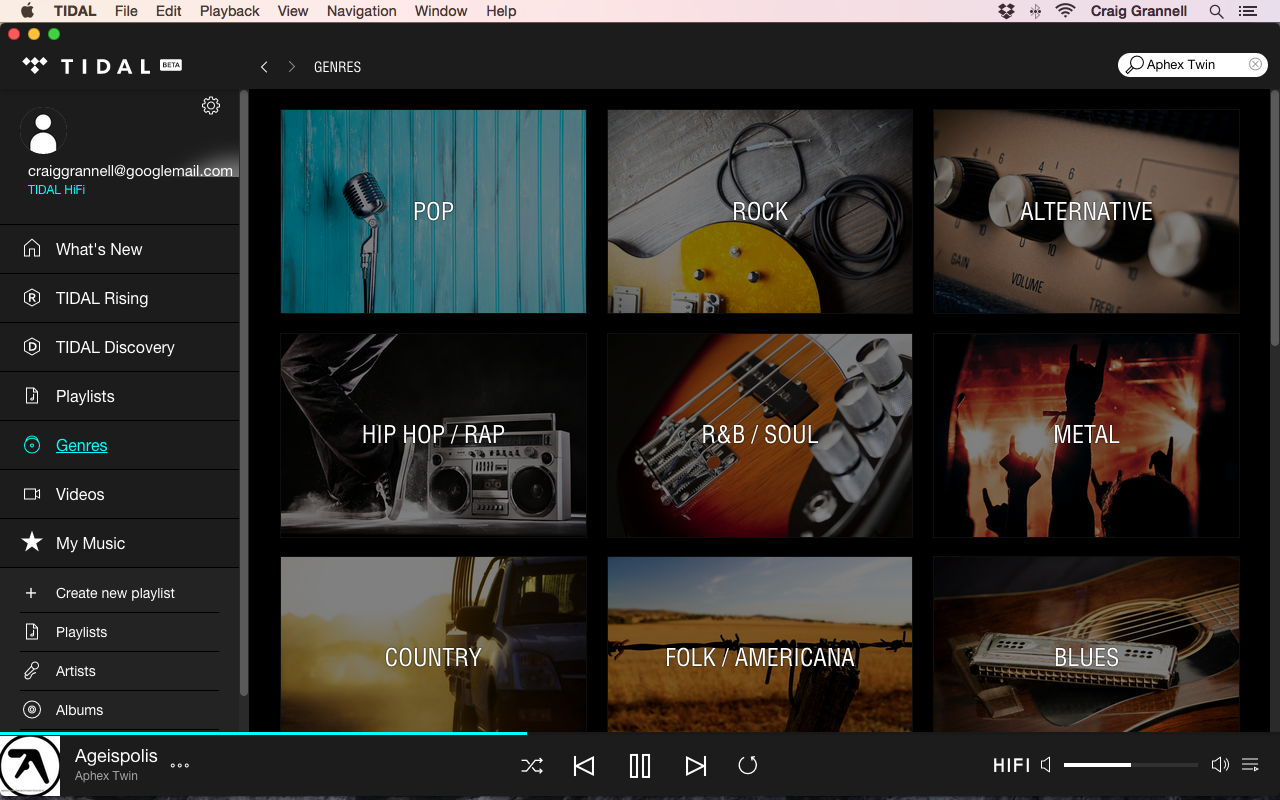This screenshot has height=800, width=1280.
Task: Adjust the volume slider
Action: (x=1131, y=765)
